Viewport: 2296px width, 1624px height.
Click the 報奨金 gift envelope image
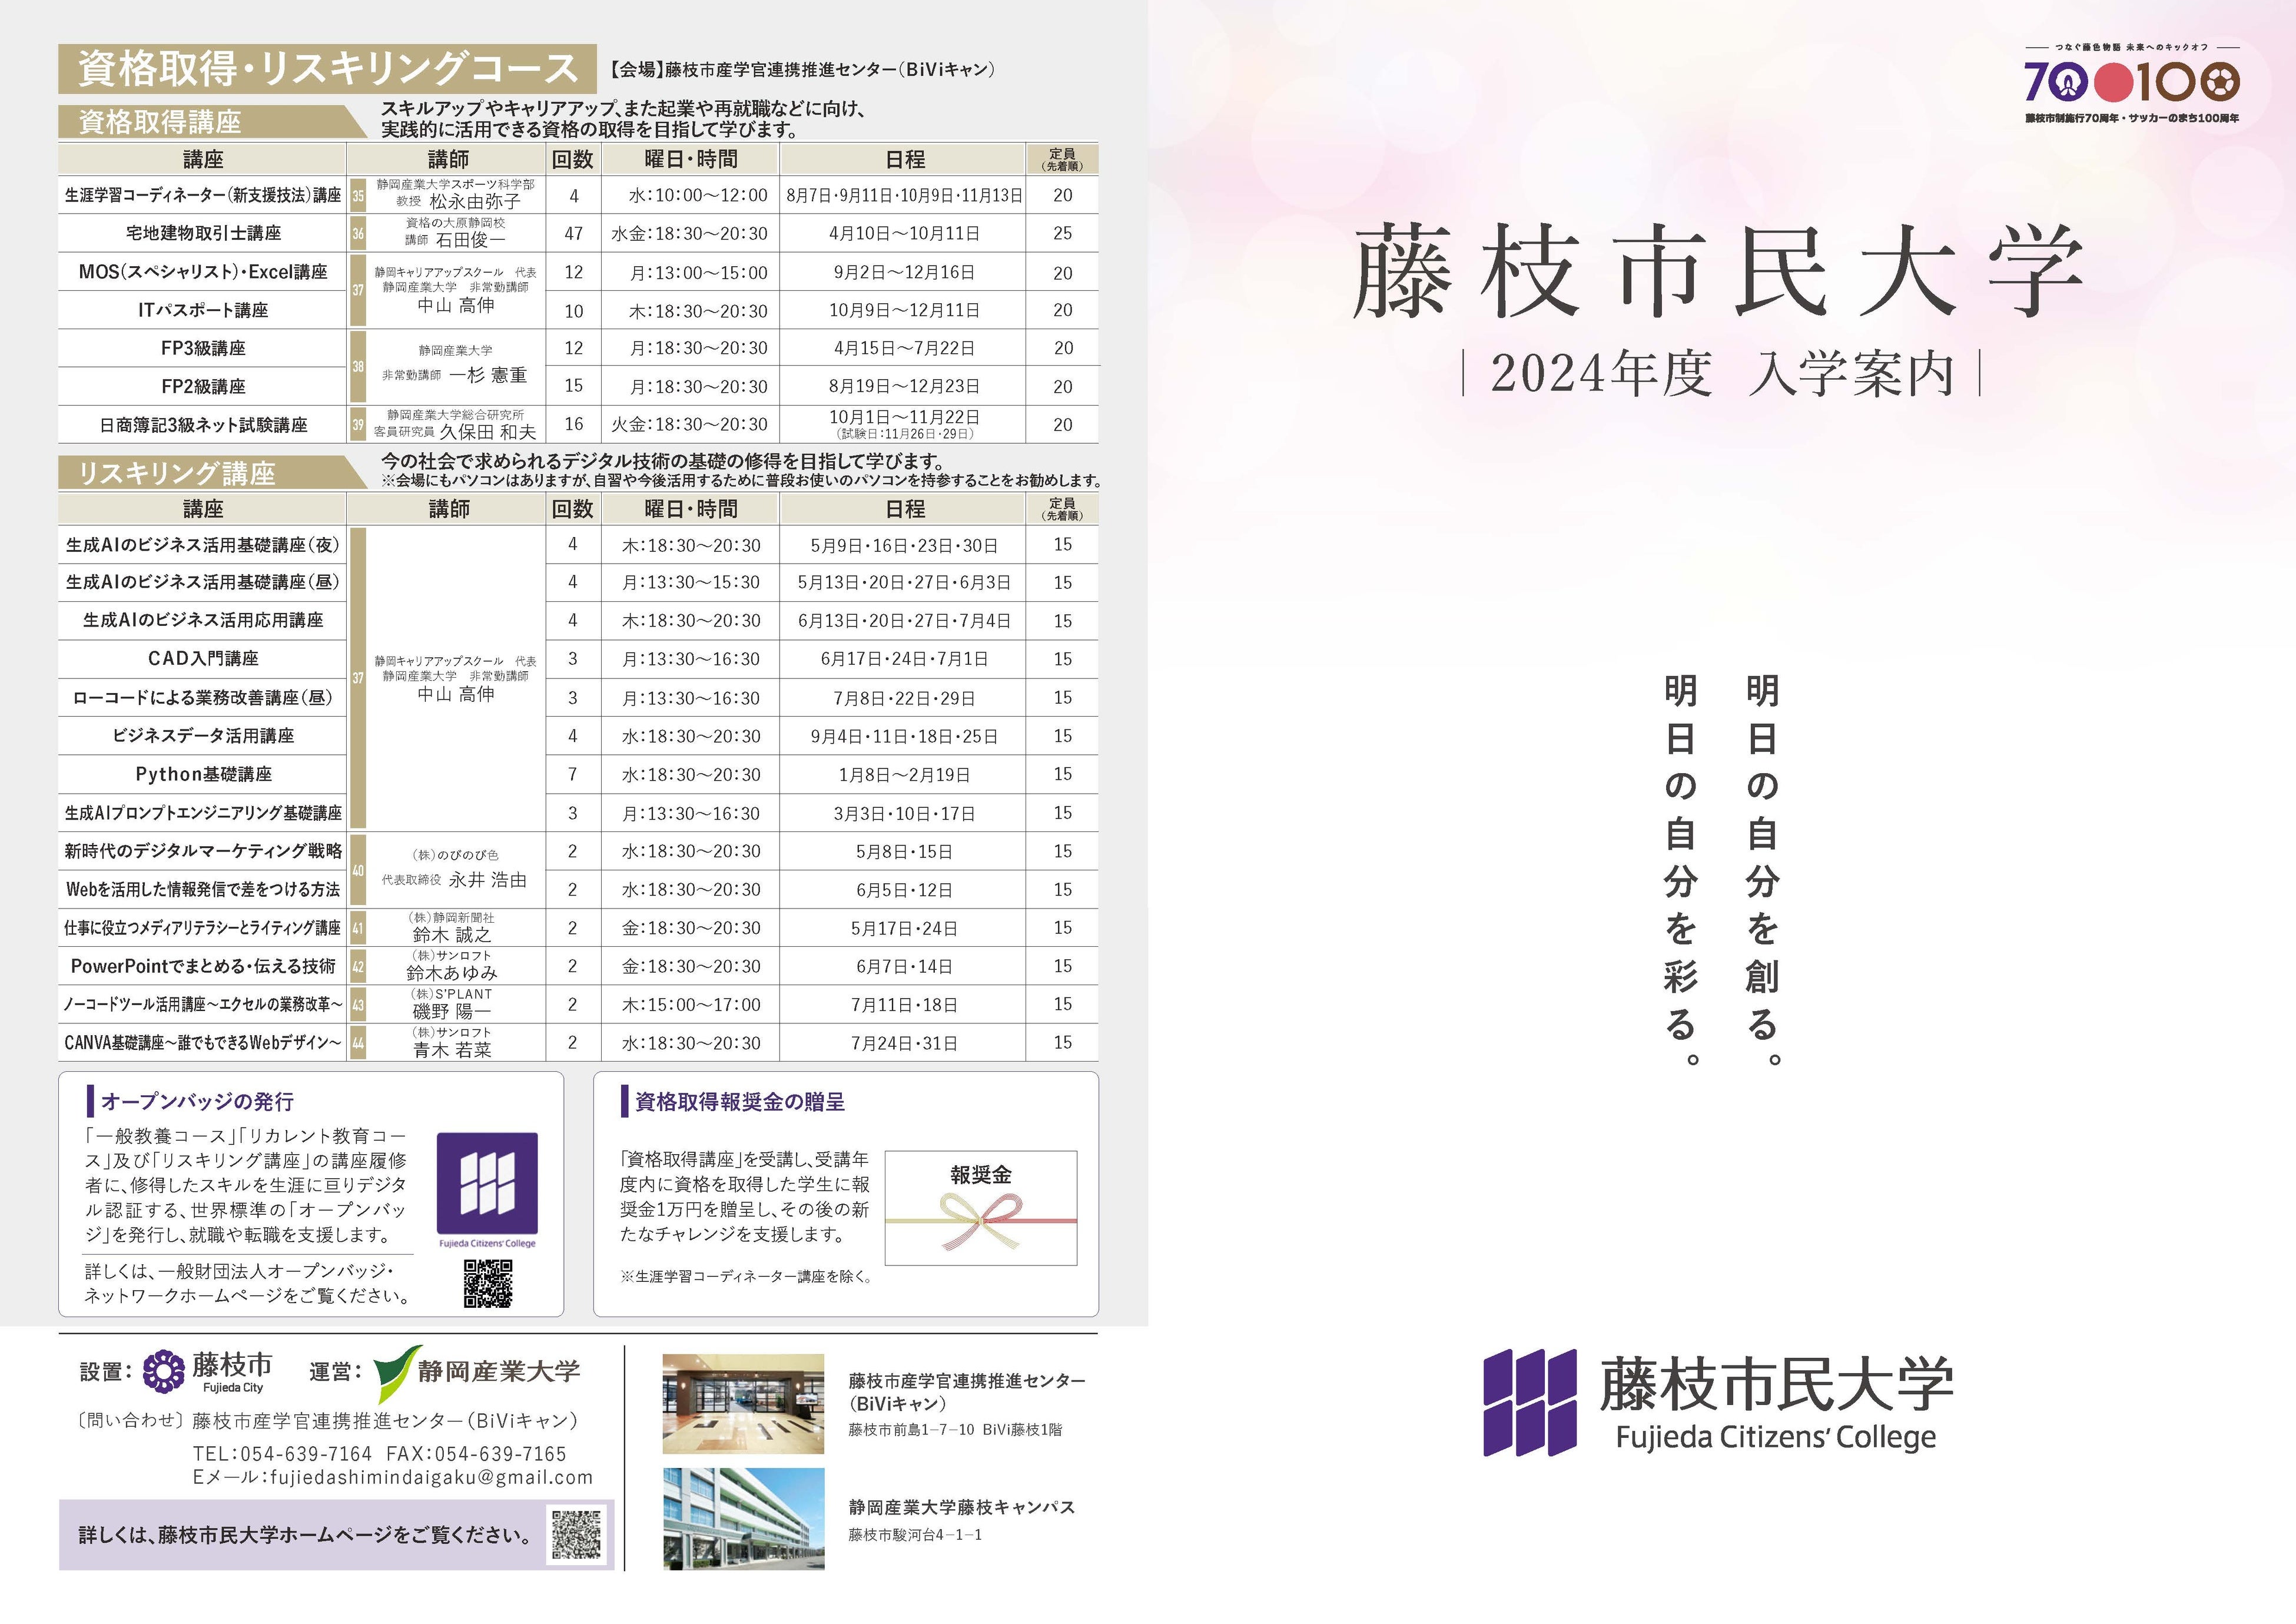pos(980,1208)
